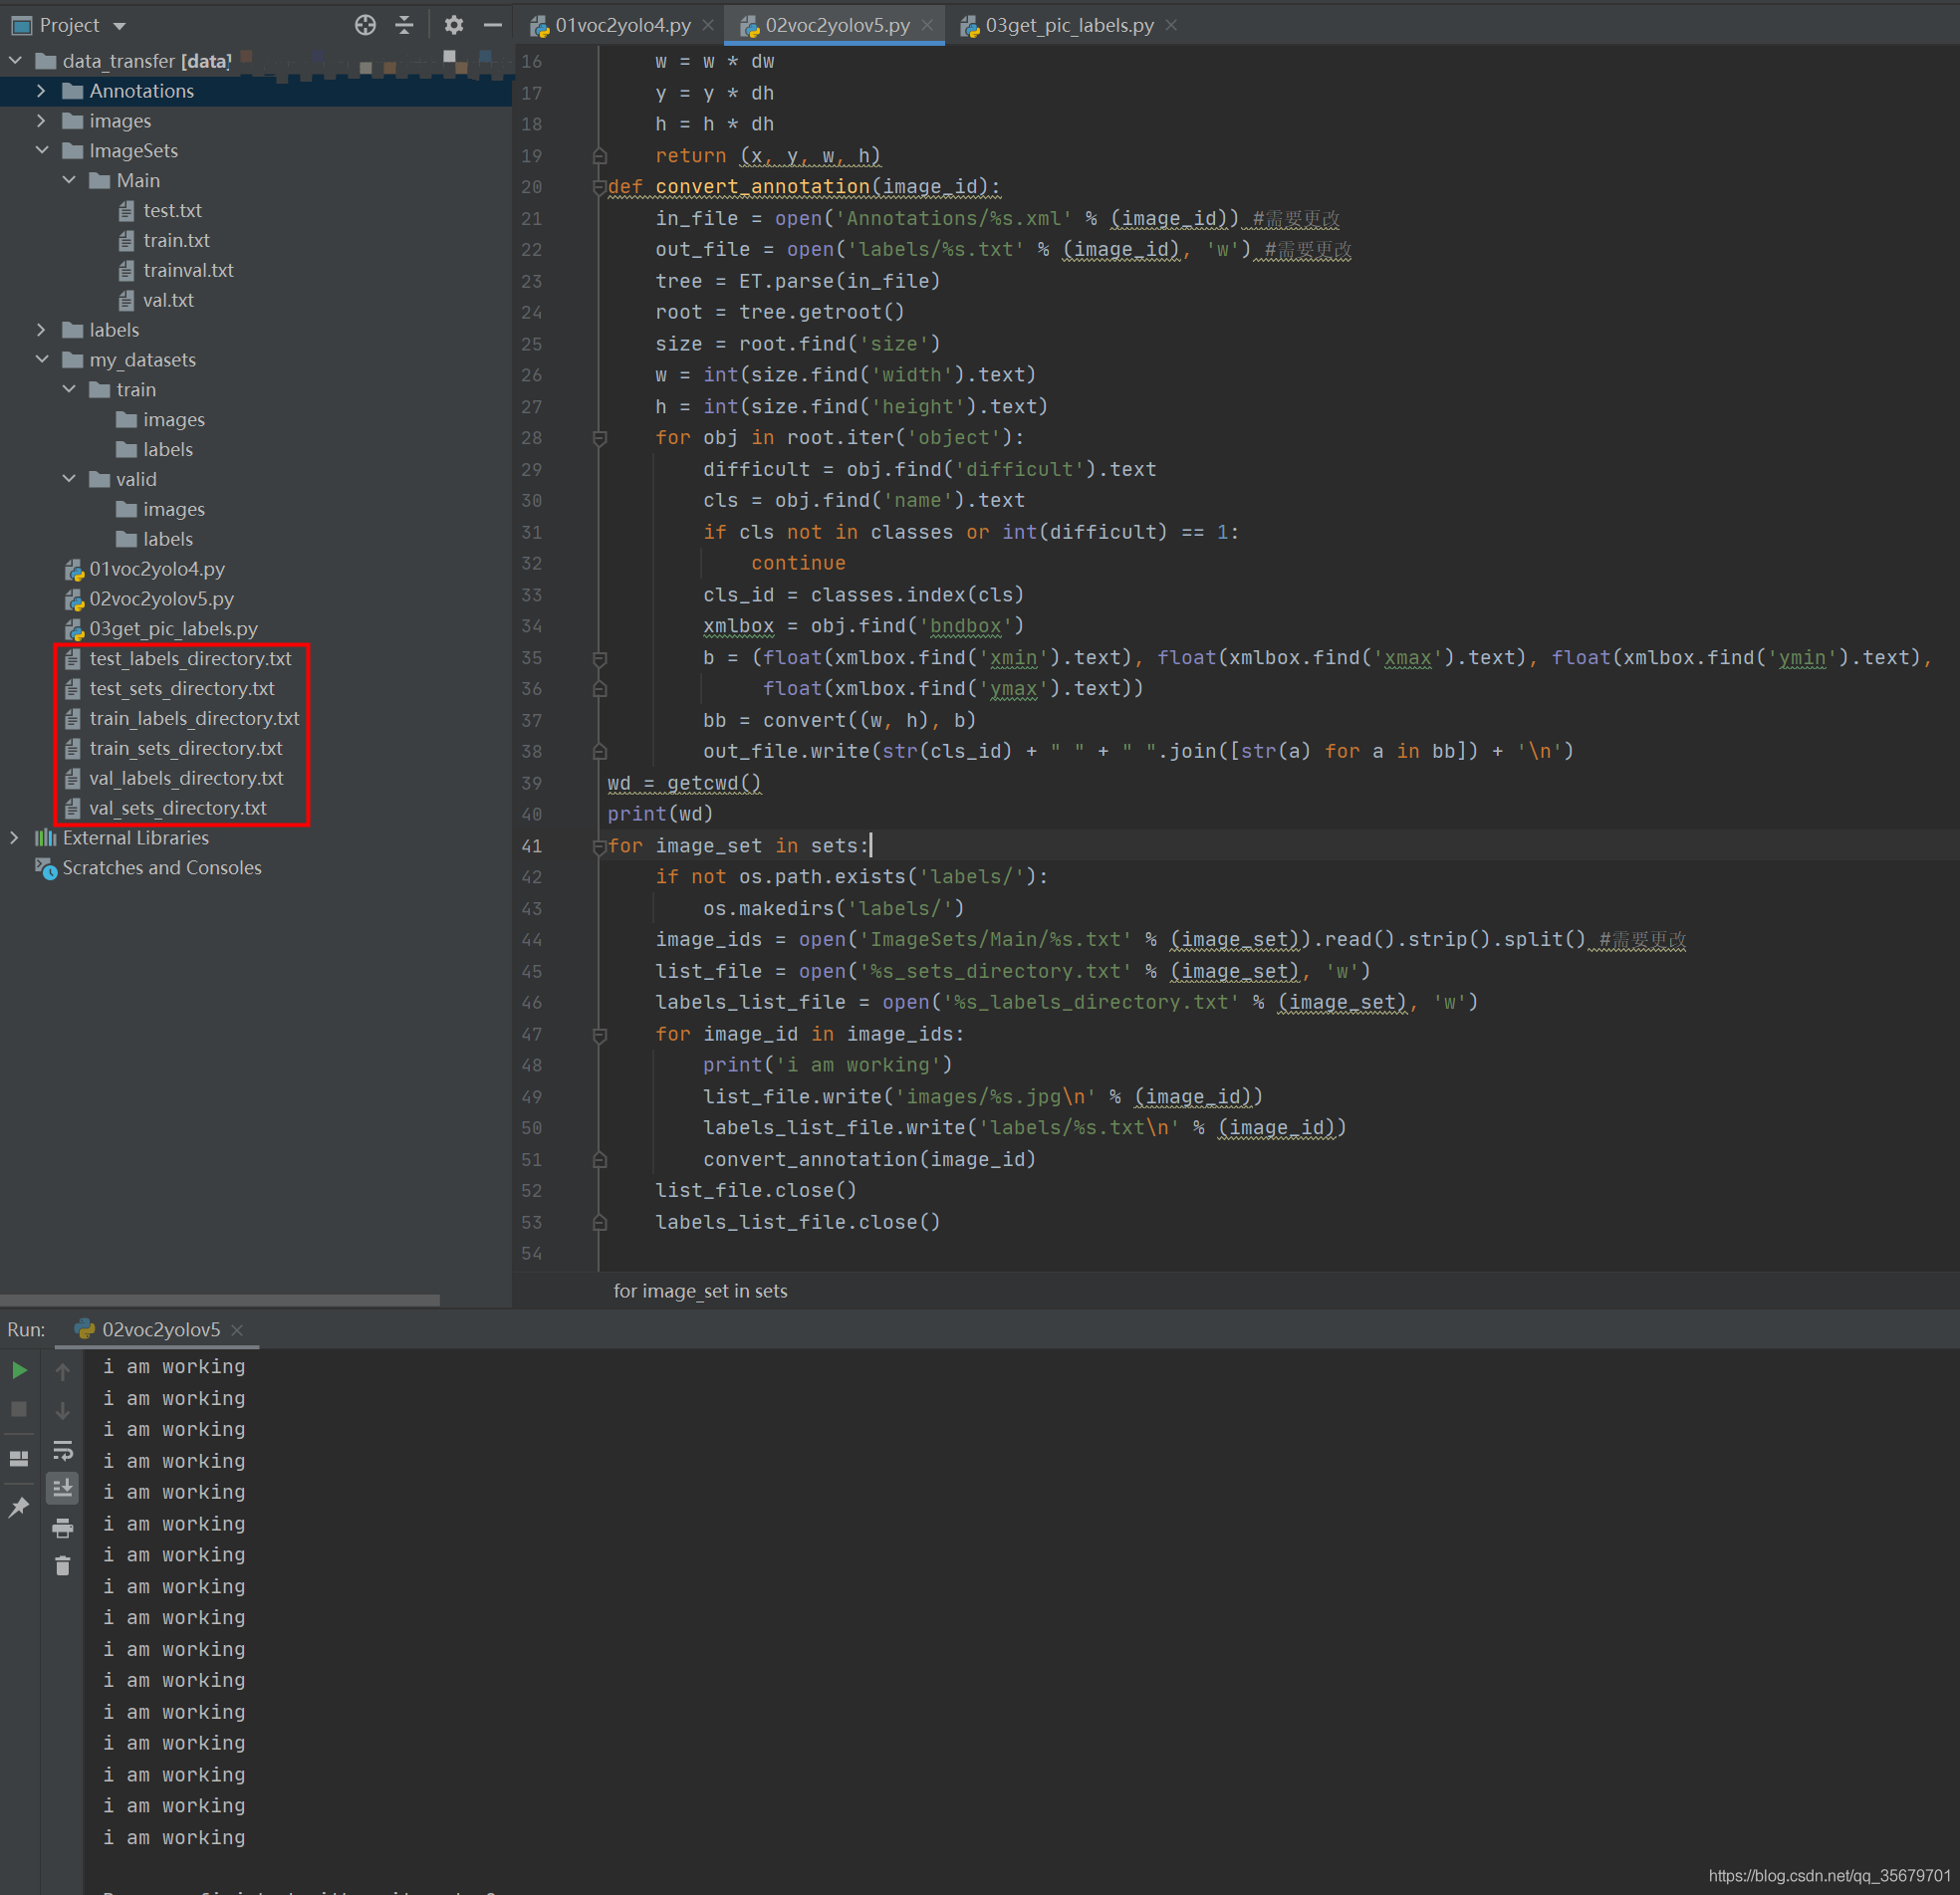Collapse the my_datasets folder
This screenshot has height=1895, width=1960.
41,360
